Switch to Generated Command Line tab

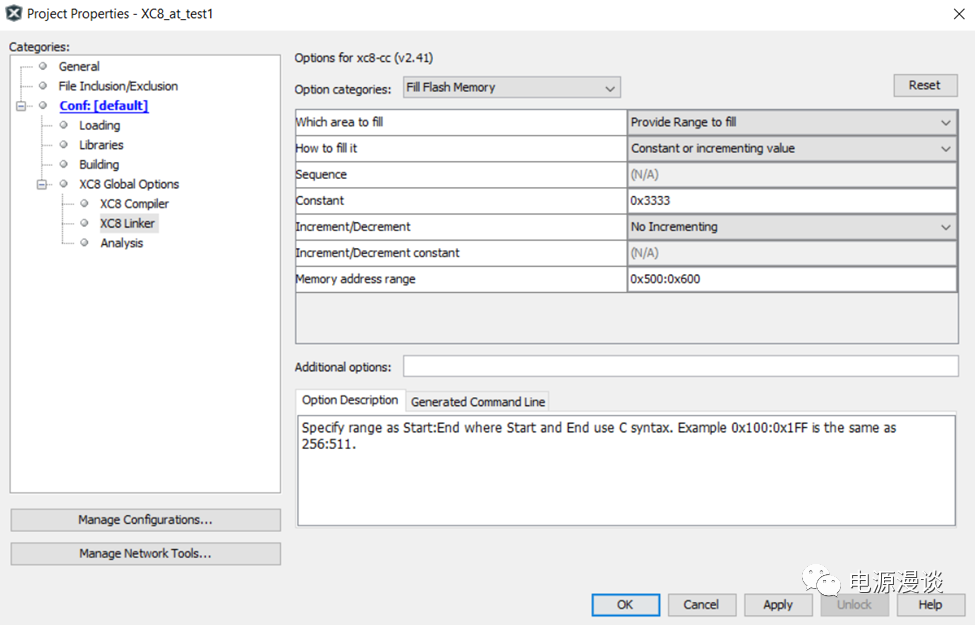[x=478, y=401]
